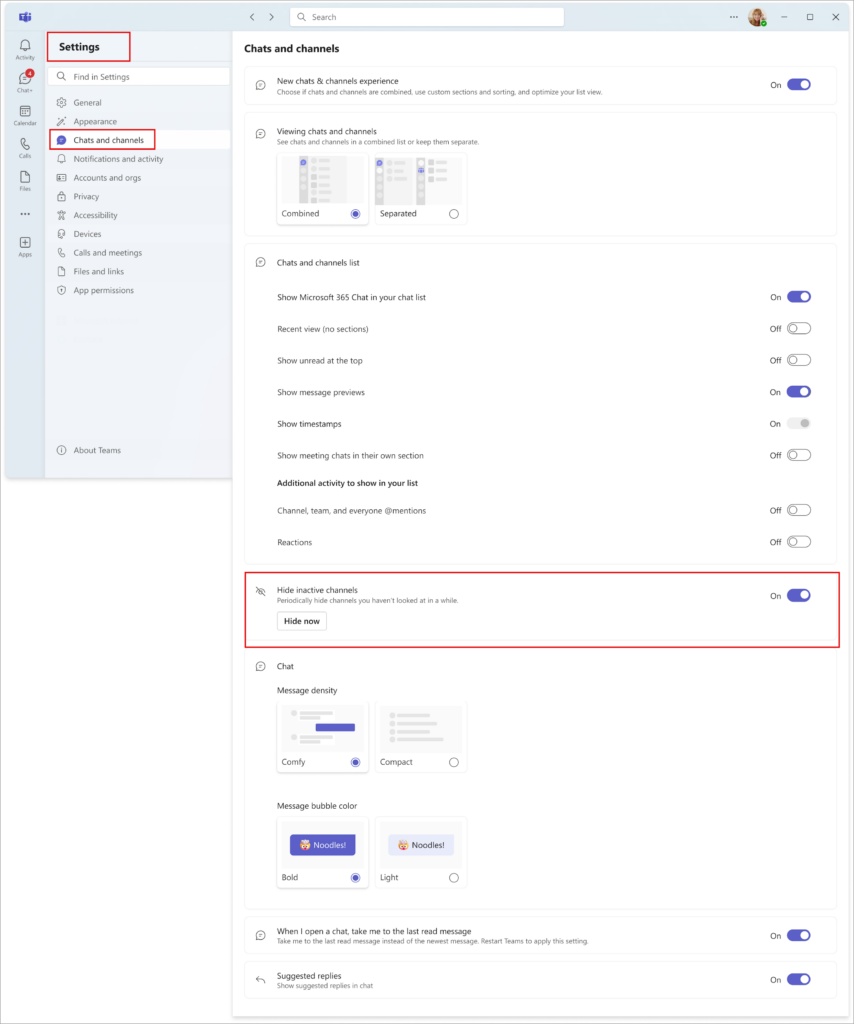The height and width of the screenshot is (1024, 854).
Task: Go forward with the right arrow
Action: pos(272,17)
